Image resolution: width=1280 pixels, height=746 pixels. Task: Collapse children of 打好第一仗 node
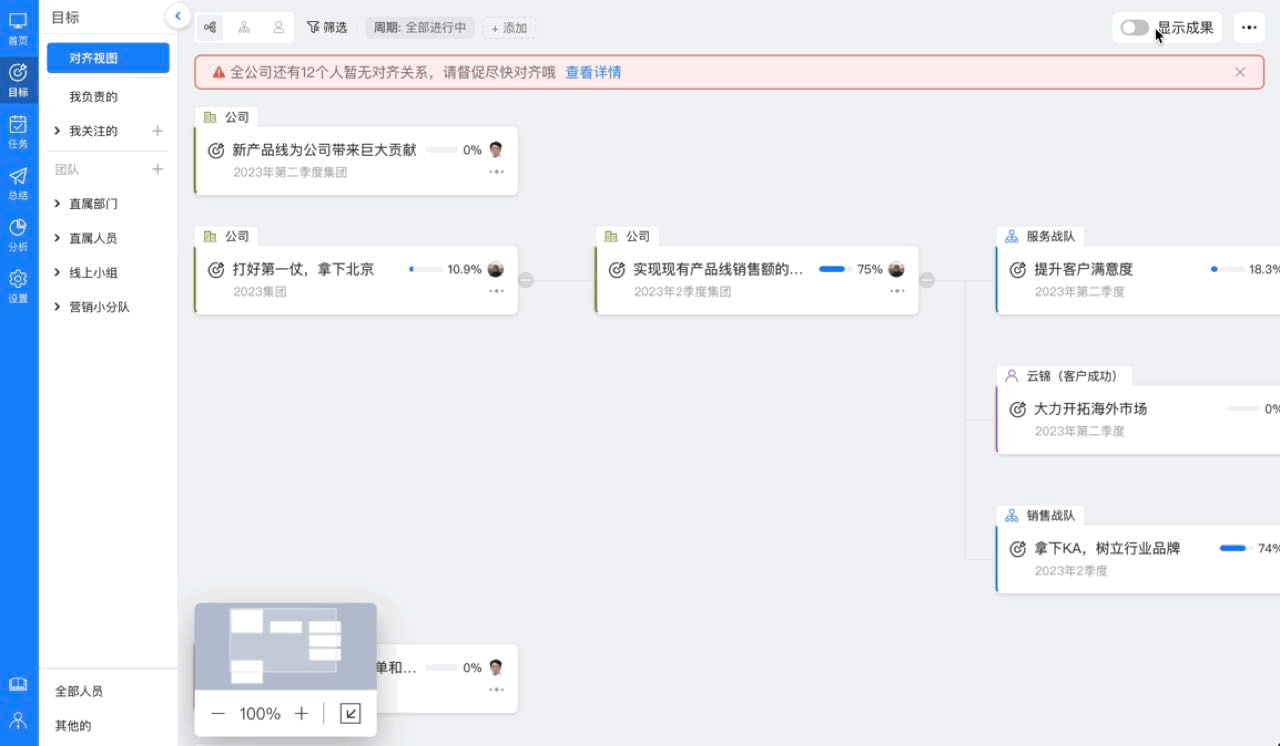click(x=526, y=280)
